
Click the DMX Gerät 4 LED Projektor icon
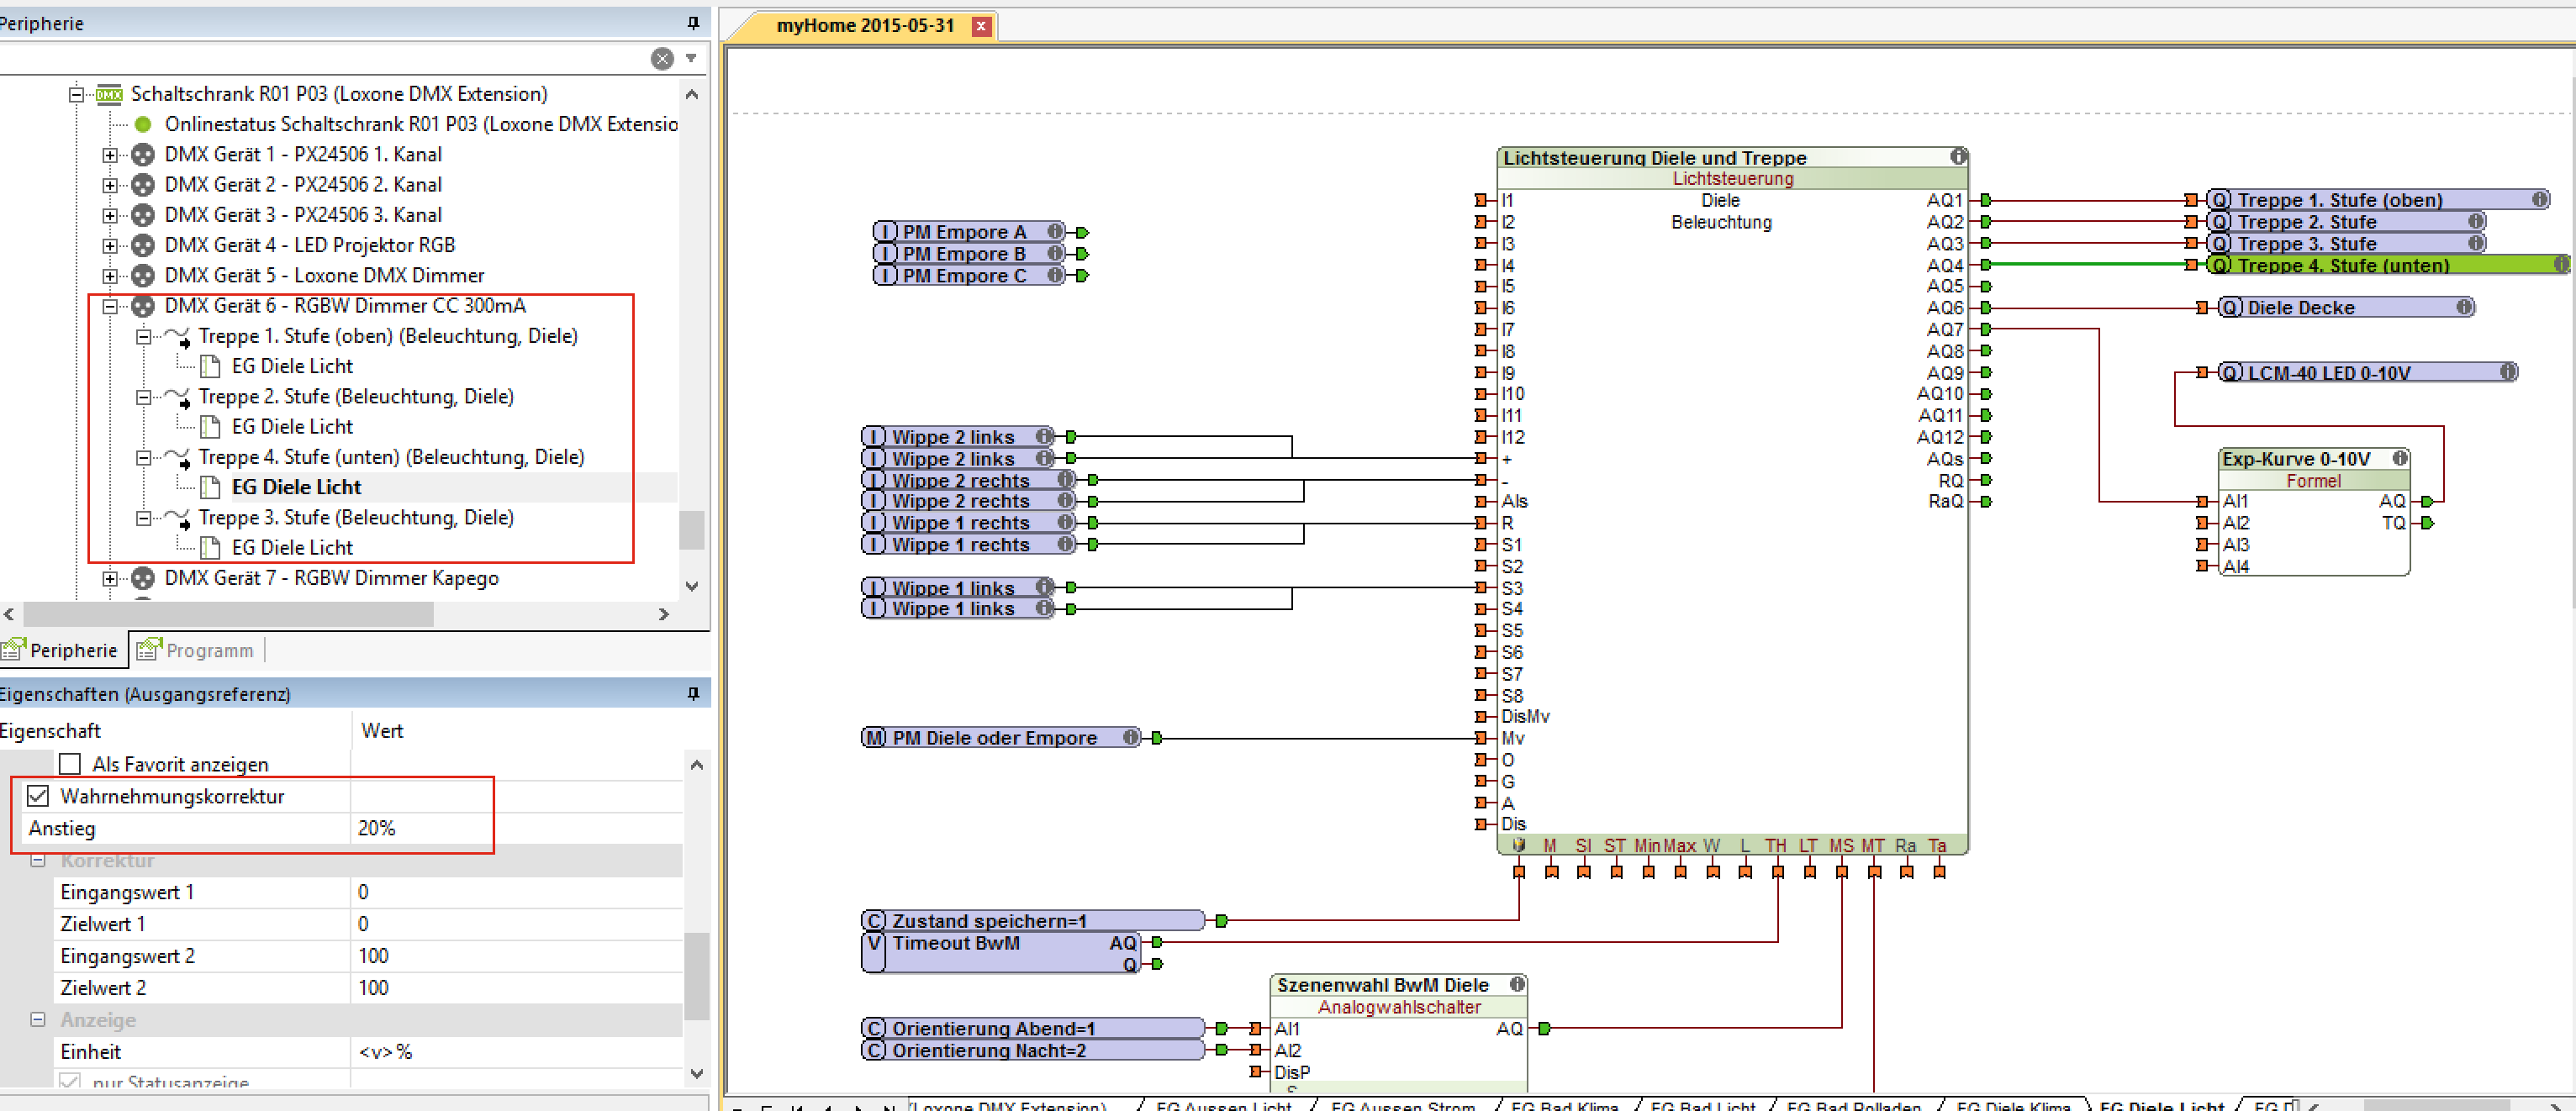143,245
